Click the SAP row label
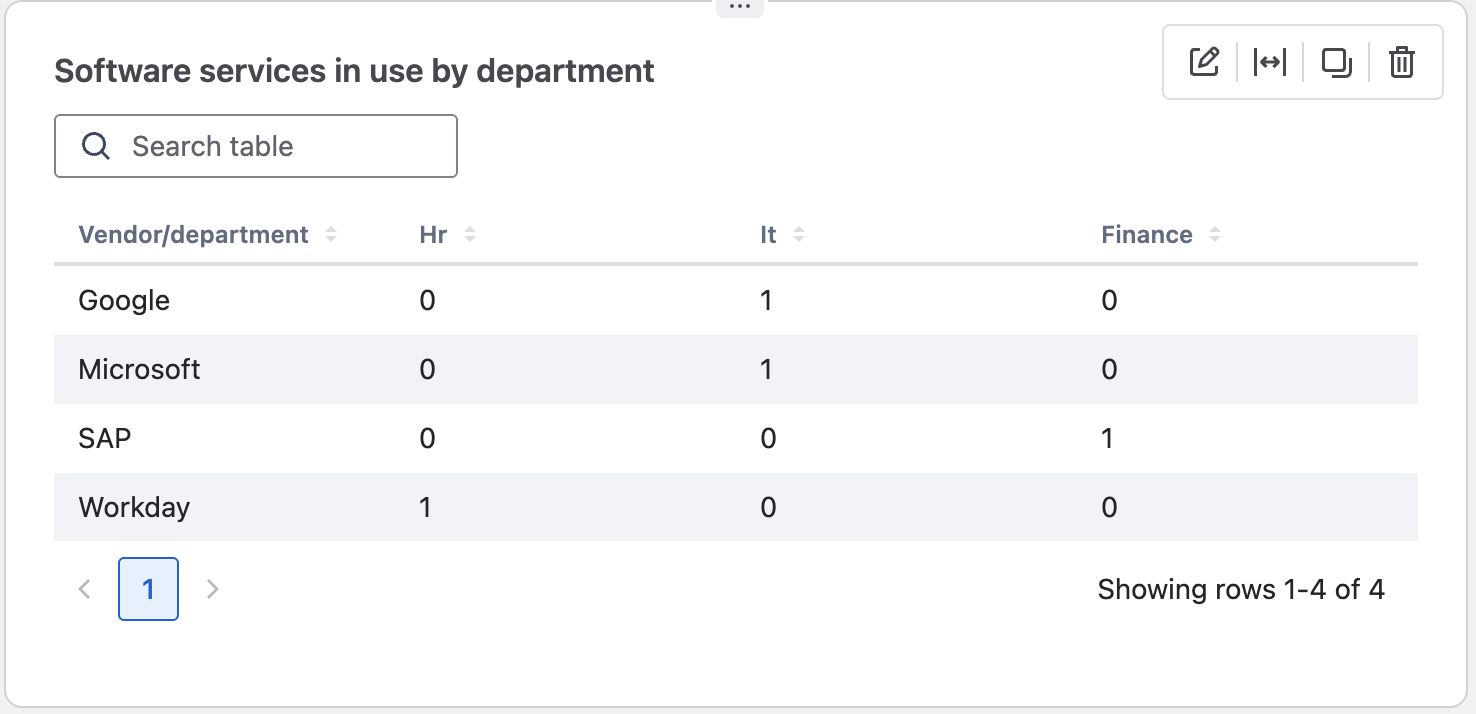 coord(105,438)
